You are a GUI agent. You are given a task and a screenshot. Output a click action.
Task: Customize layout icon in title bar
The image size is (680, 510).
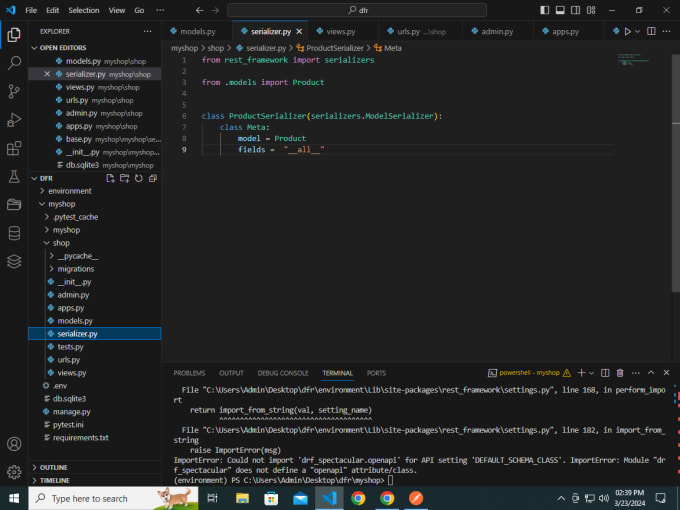click(x=591, y=10)
